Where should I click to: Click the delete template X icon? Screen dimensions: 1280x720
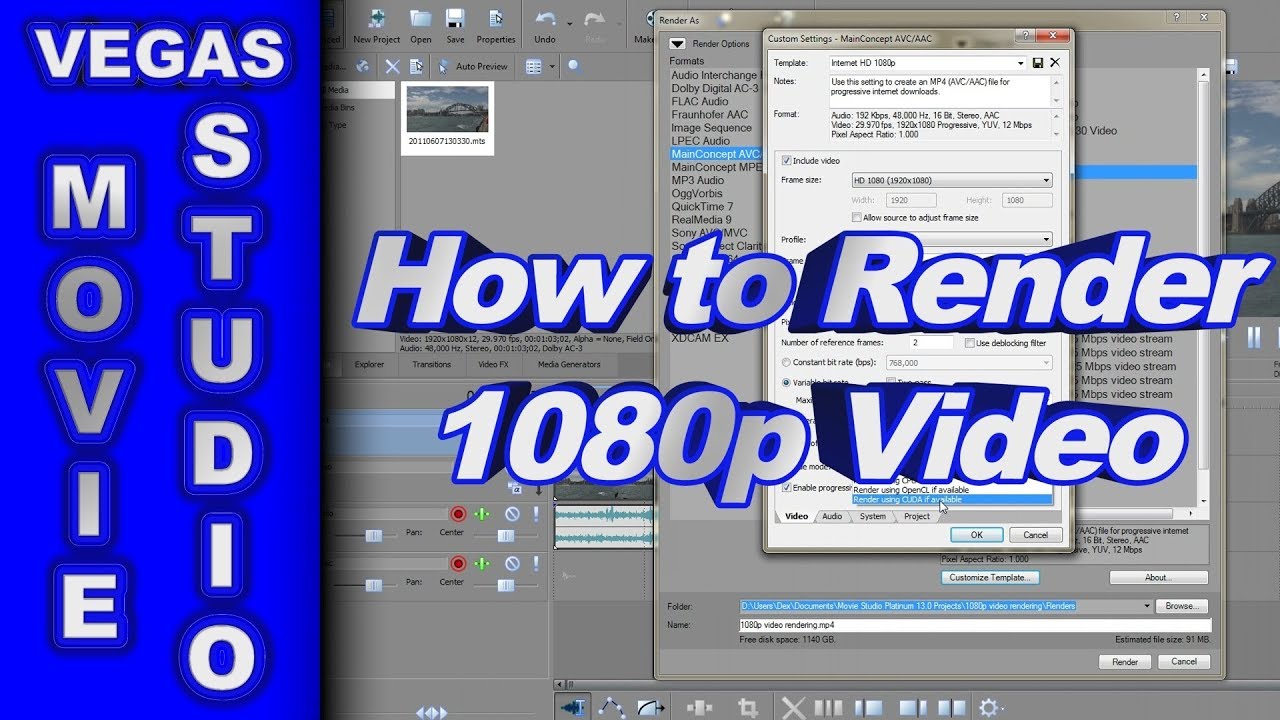point(1054,63)
